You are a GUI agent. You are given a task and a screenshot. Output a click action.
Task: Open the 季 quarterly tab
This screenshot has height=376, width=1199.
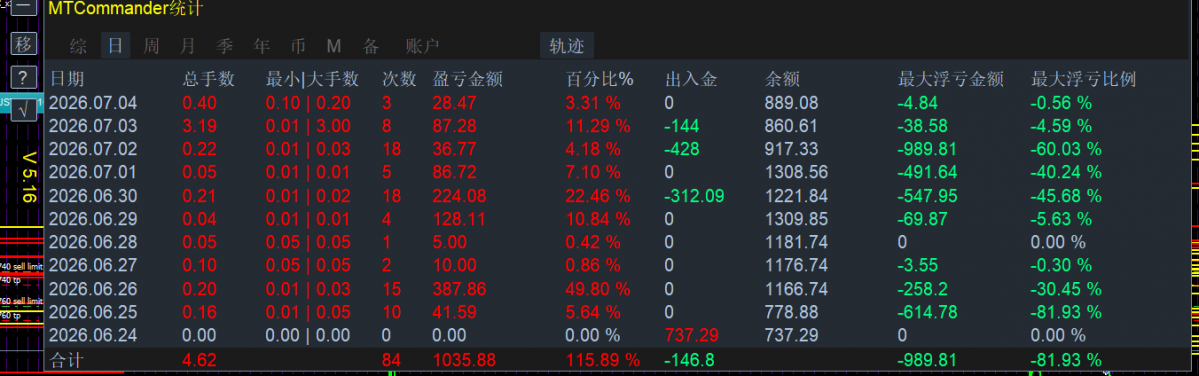point(225,46)
